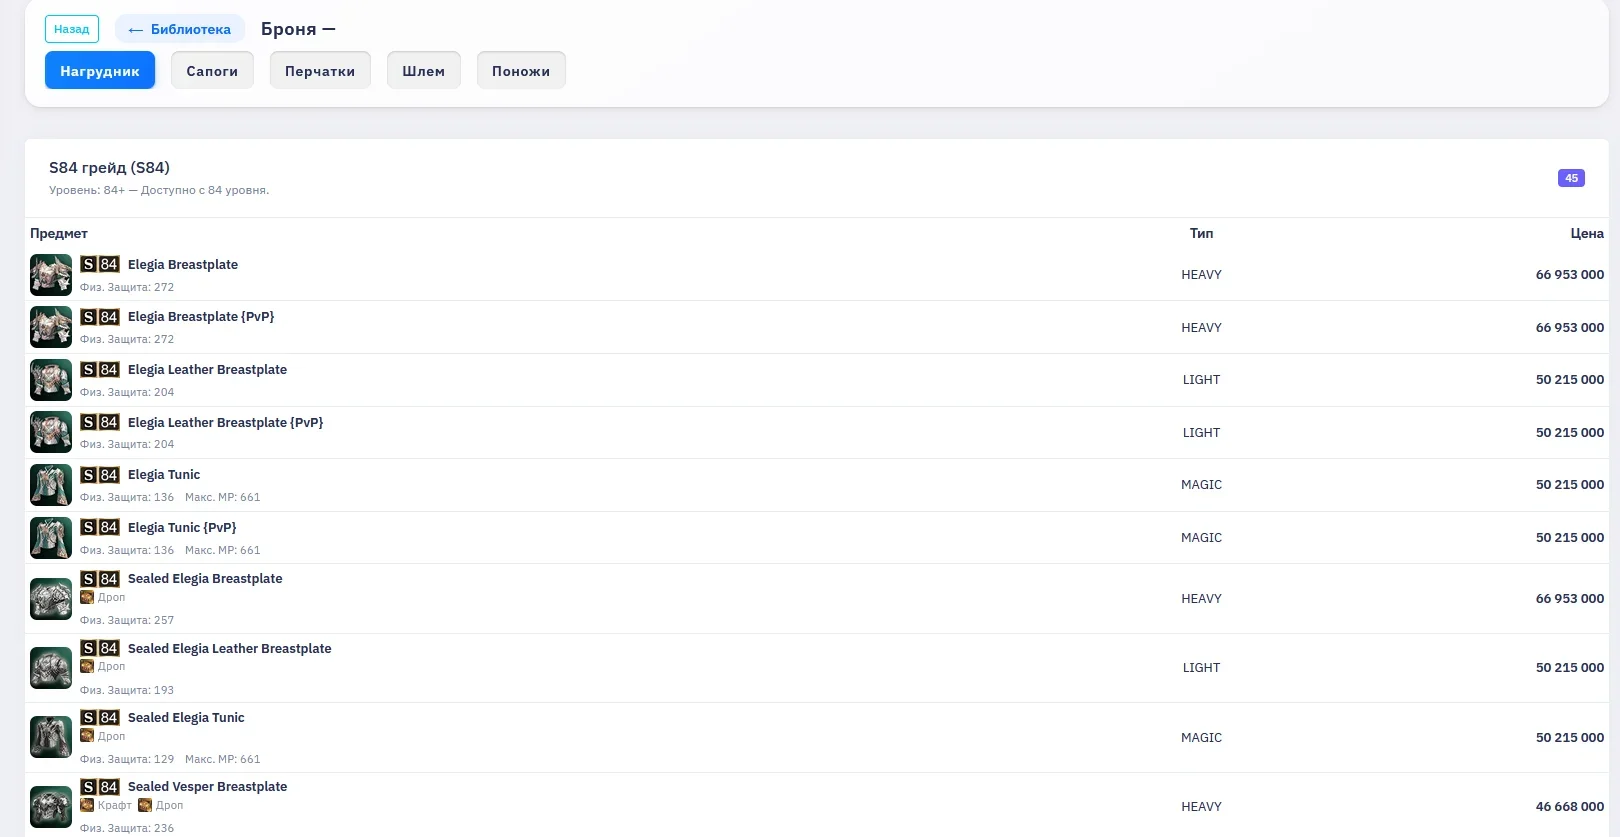Click the Sealed Elegia Breastplate icon
The width and height of the screenshot is (1620, 837).
pos(50,599)
